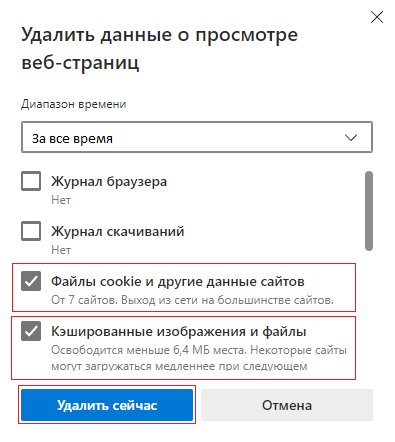
Task: Enable the 'Журнал браузера' checkbox
Action: coord(31,181)
